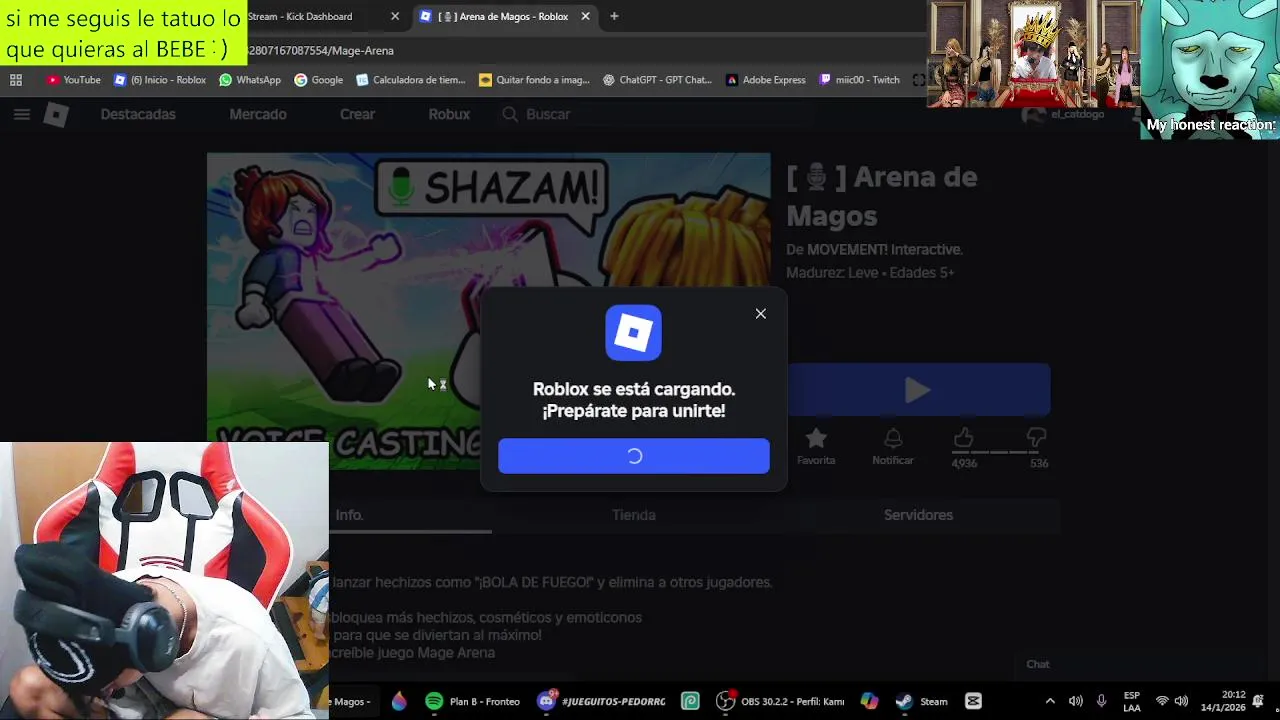Like the game with thumbs-up icon
1280x720 pixels.
pyautogui.click(x=963, y=437)
